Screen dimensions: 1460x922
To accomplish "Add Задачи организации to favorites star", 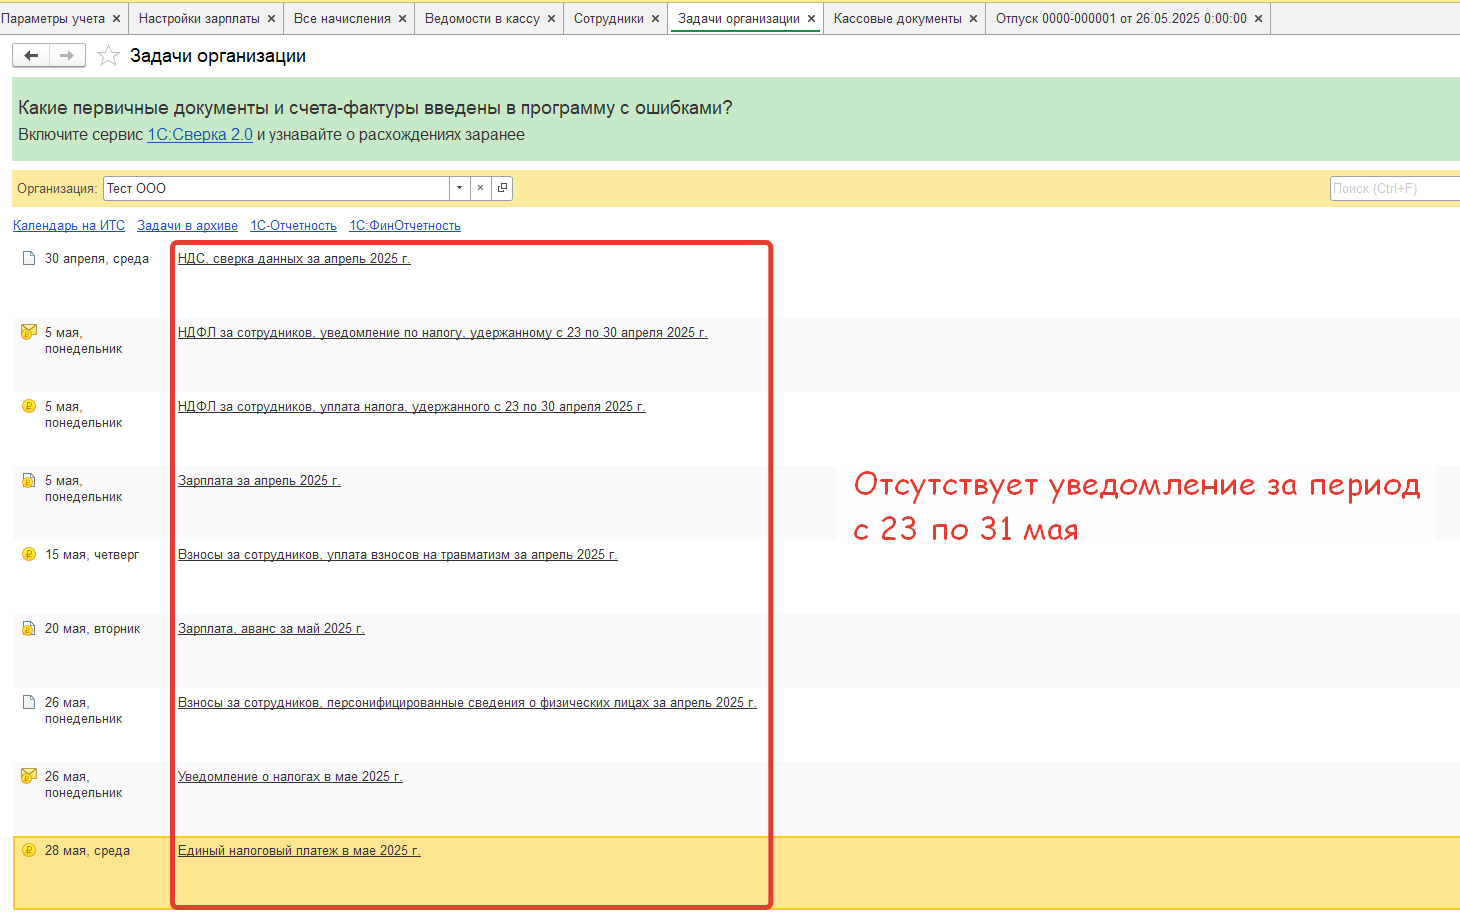I will [x=108, y=56].
